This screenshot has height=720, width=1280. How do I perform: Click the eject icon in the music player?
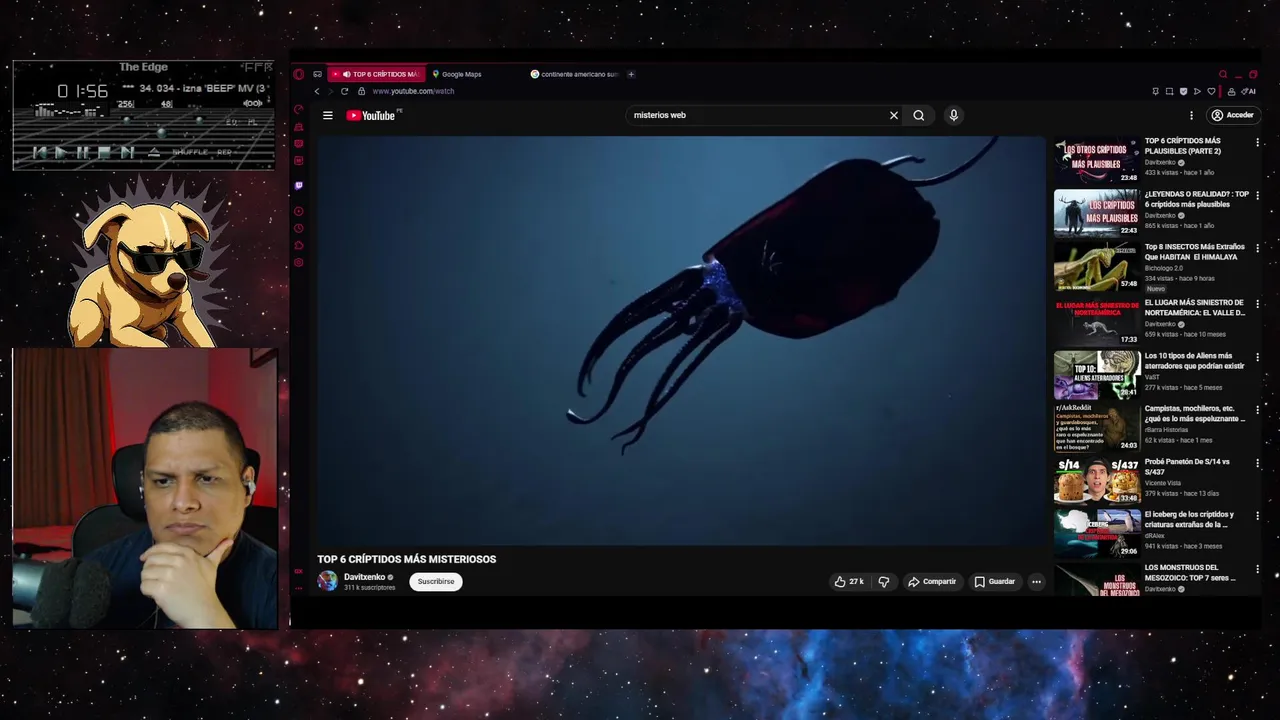point(154,152)
